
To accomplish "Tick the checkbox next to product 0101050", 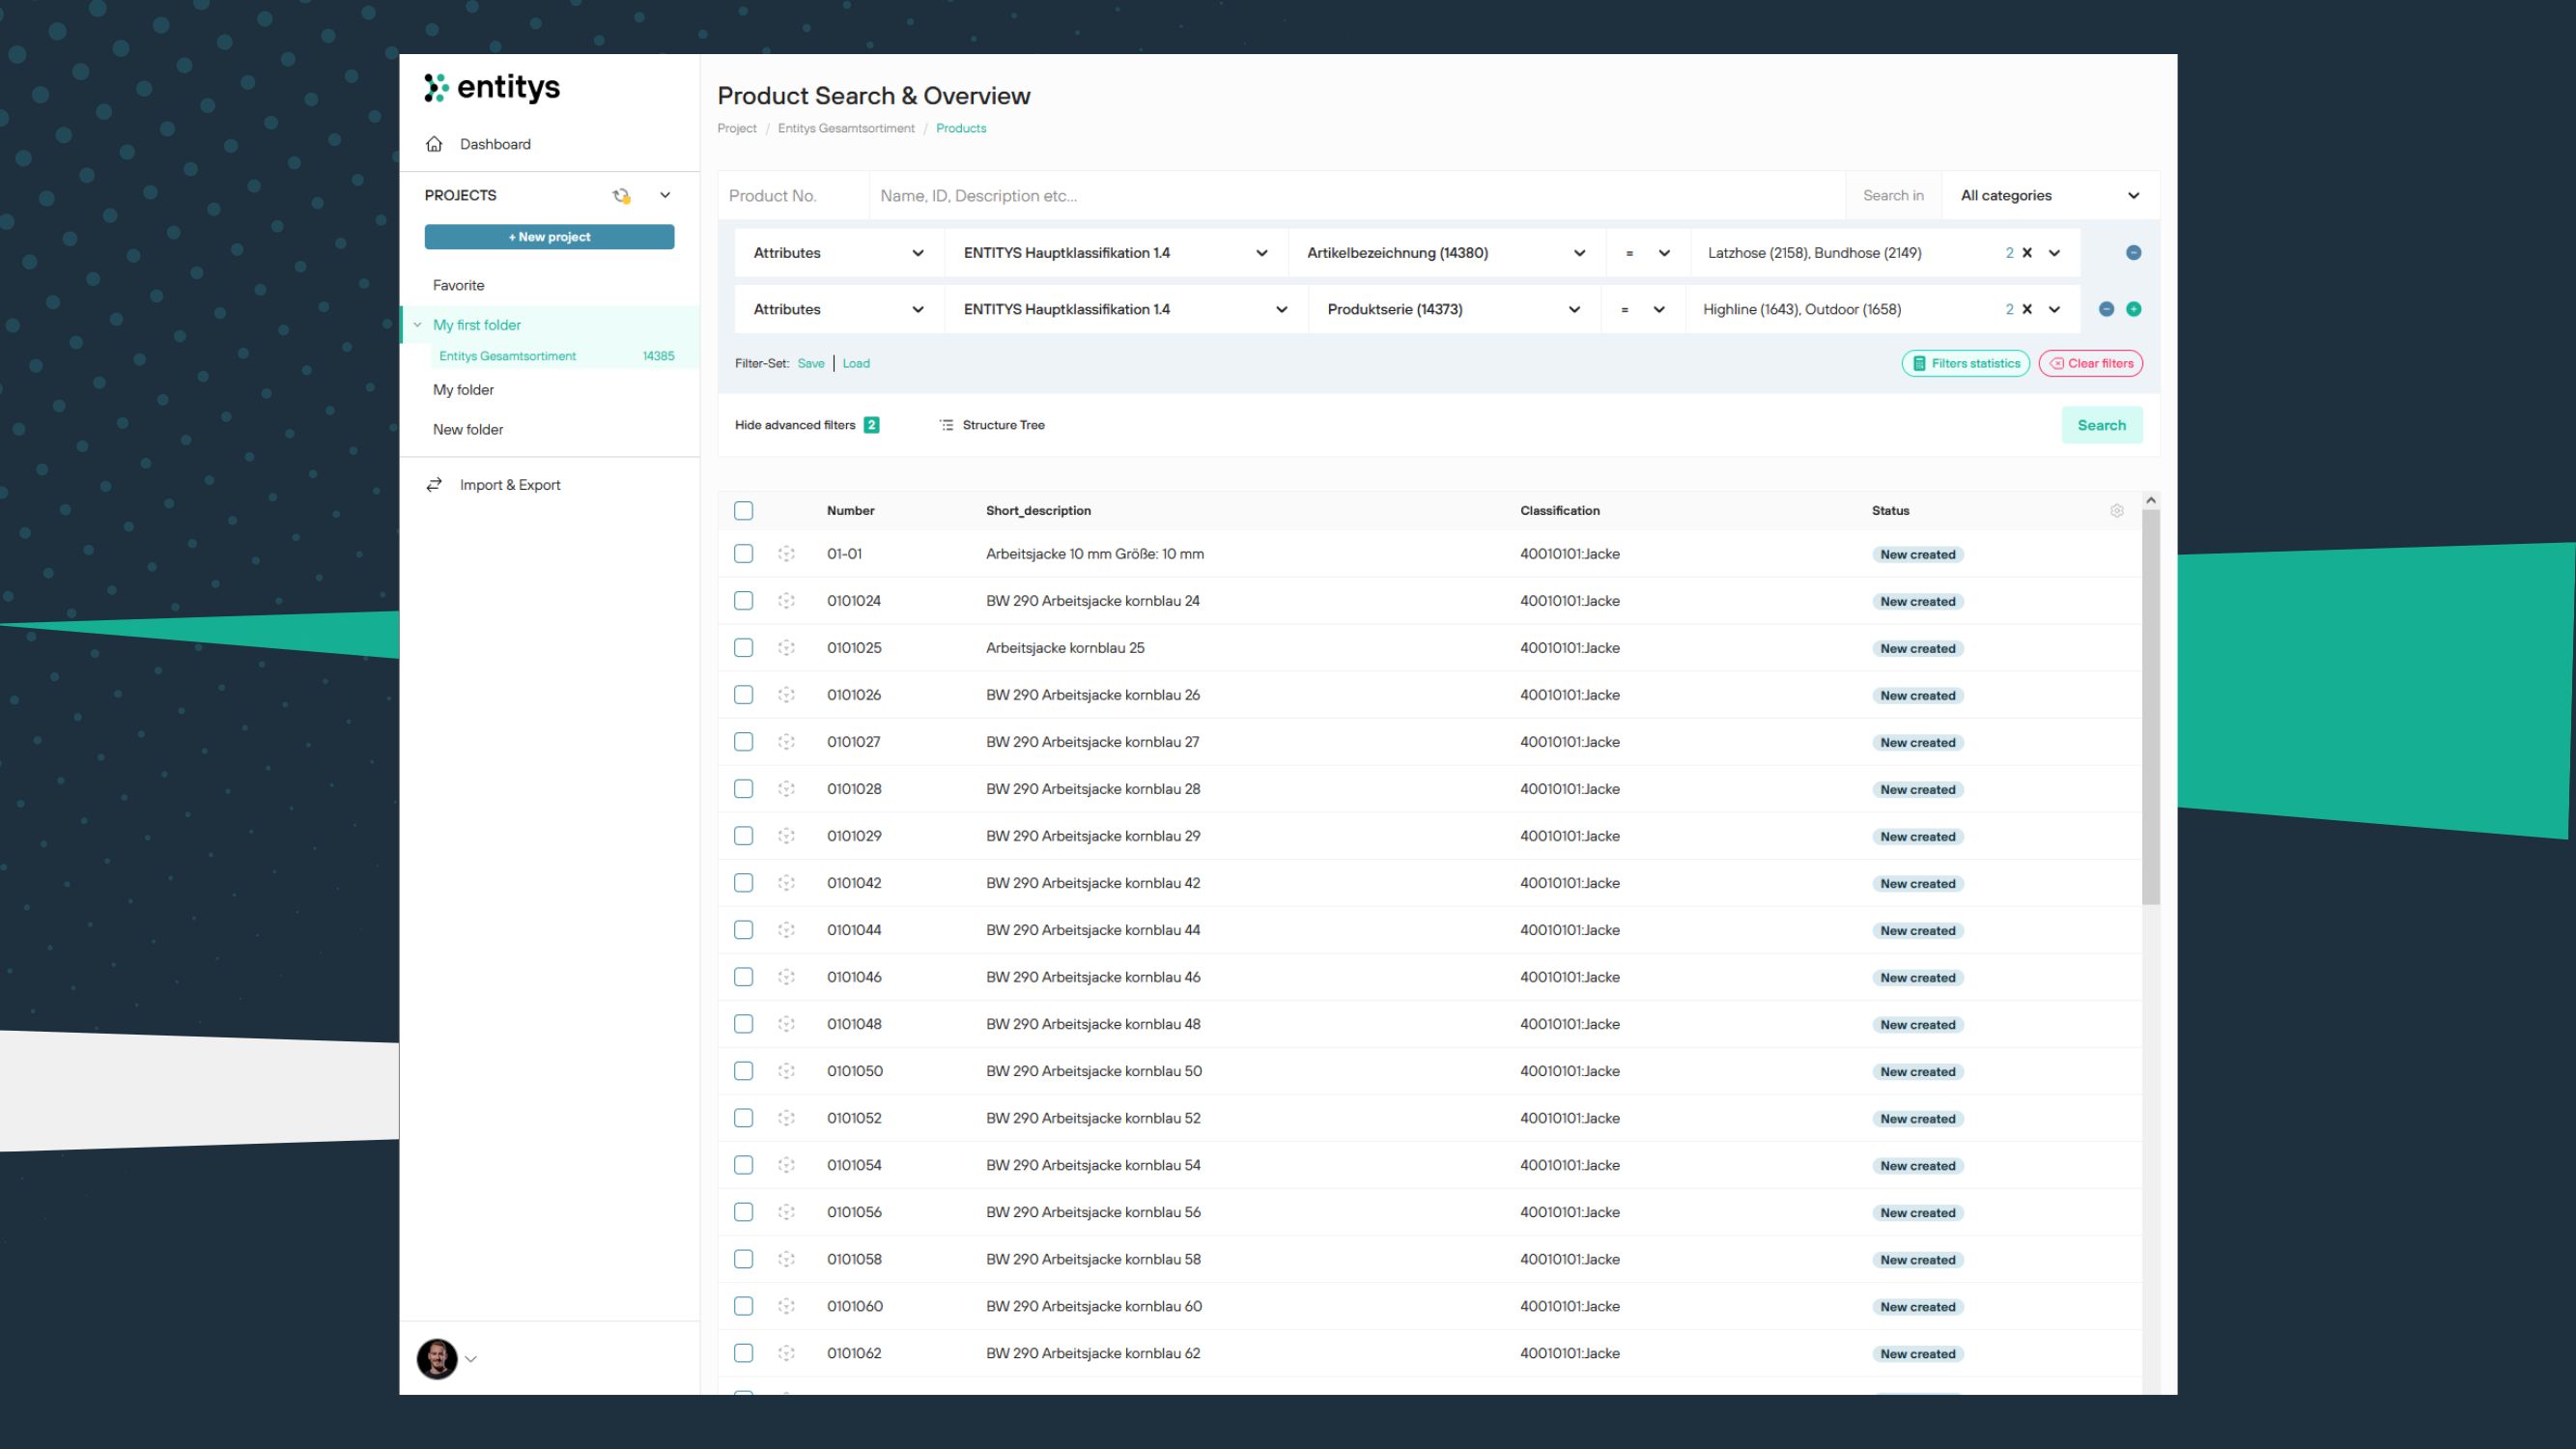I will point(744,1071).
